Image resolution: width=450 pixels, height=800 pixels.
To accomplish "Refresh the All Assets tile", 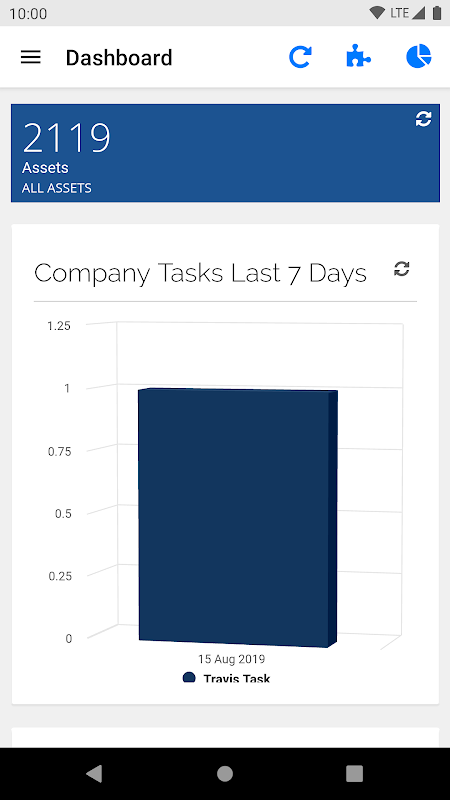I will coord(423,119).
